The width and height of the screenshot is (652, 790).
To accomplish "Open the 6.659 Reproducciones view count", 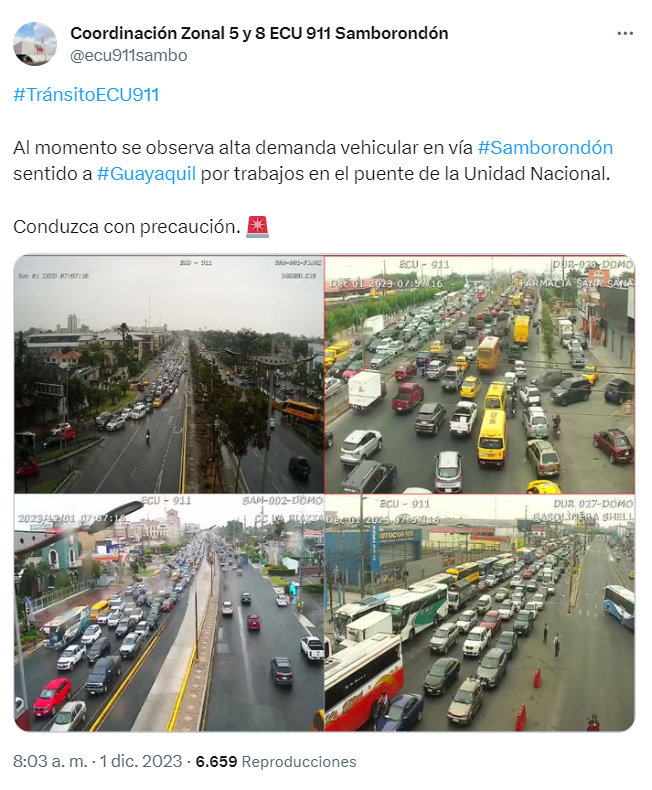I will pos(276,761).
